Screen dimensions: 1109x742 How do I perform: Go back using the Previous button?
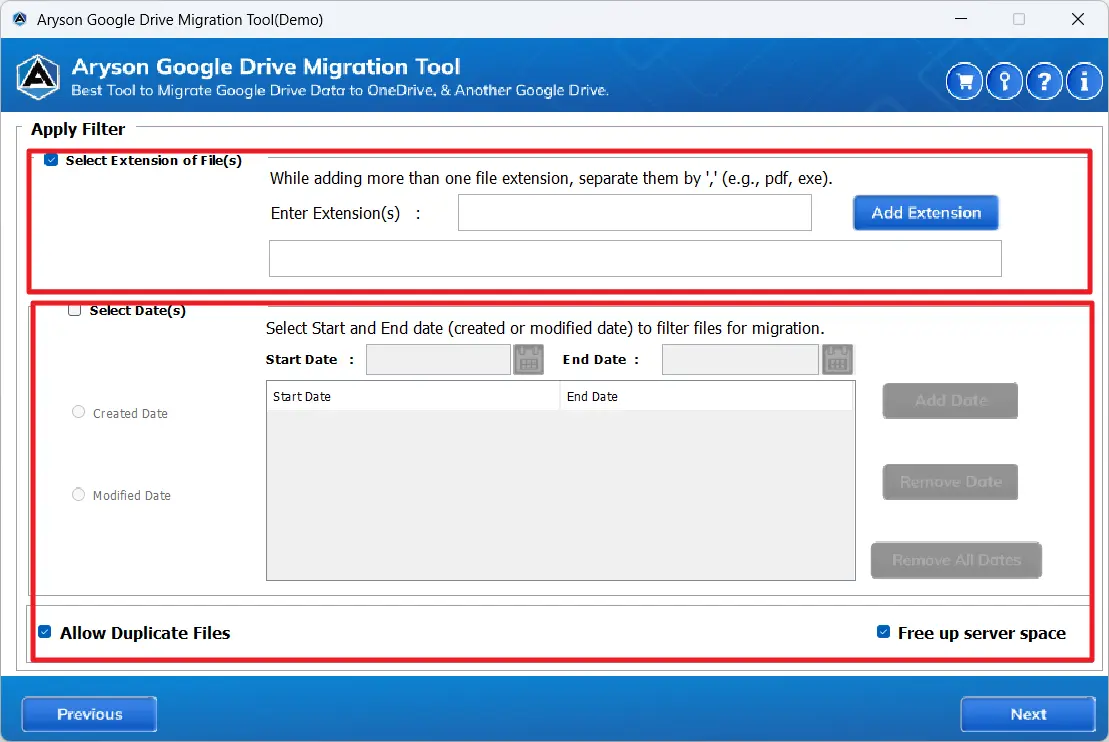[x=88, y=713]
